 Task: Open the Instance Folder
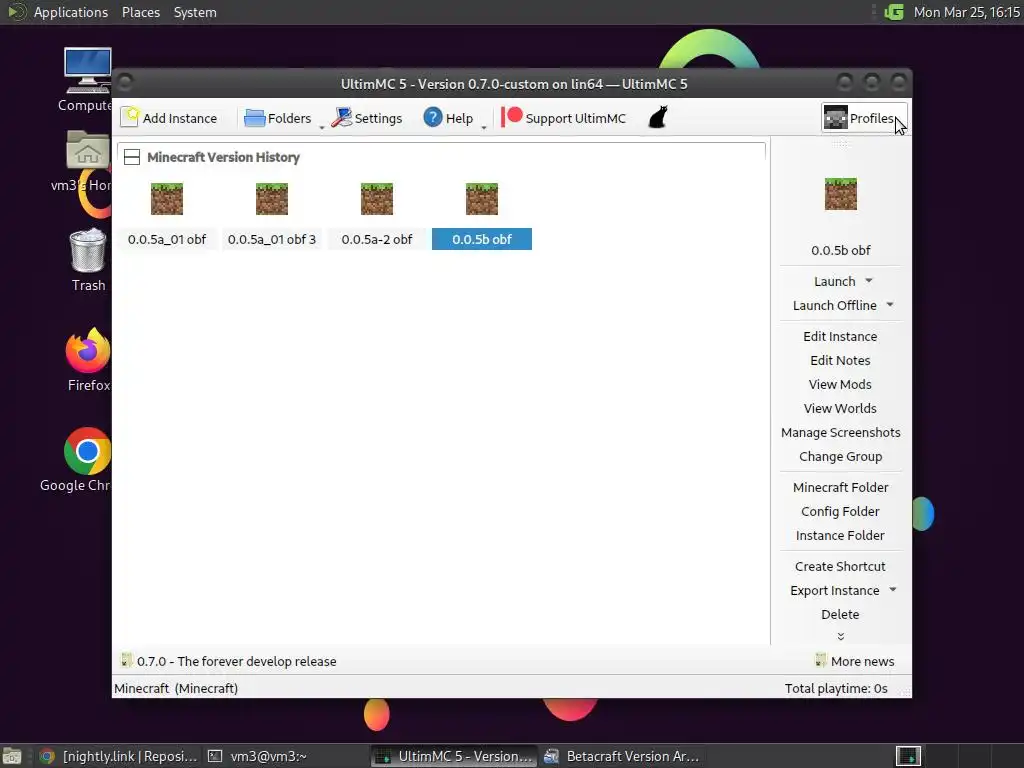(x=840, y=536)
